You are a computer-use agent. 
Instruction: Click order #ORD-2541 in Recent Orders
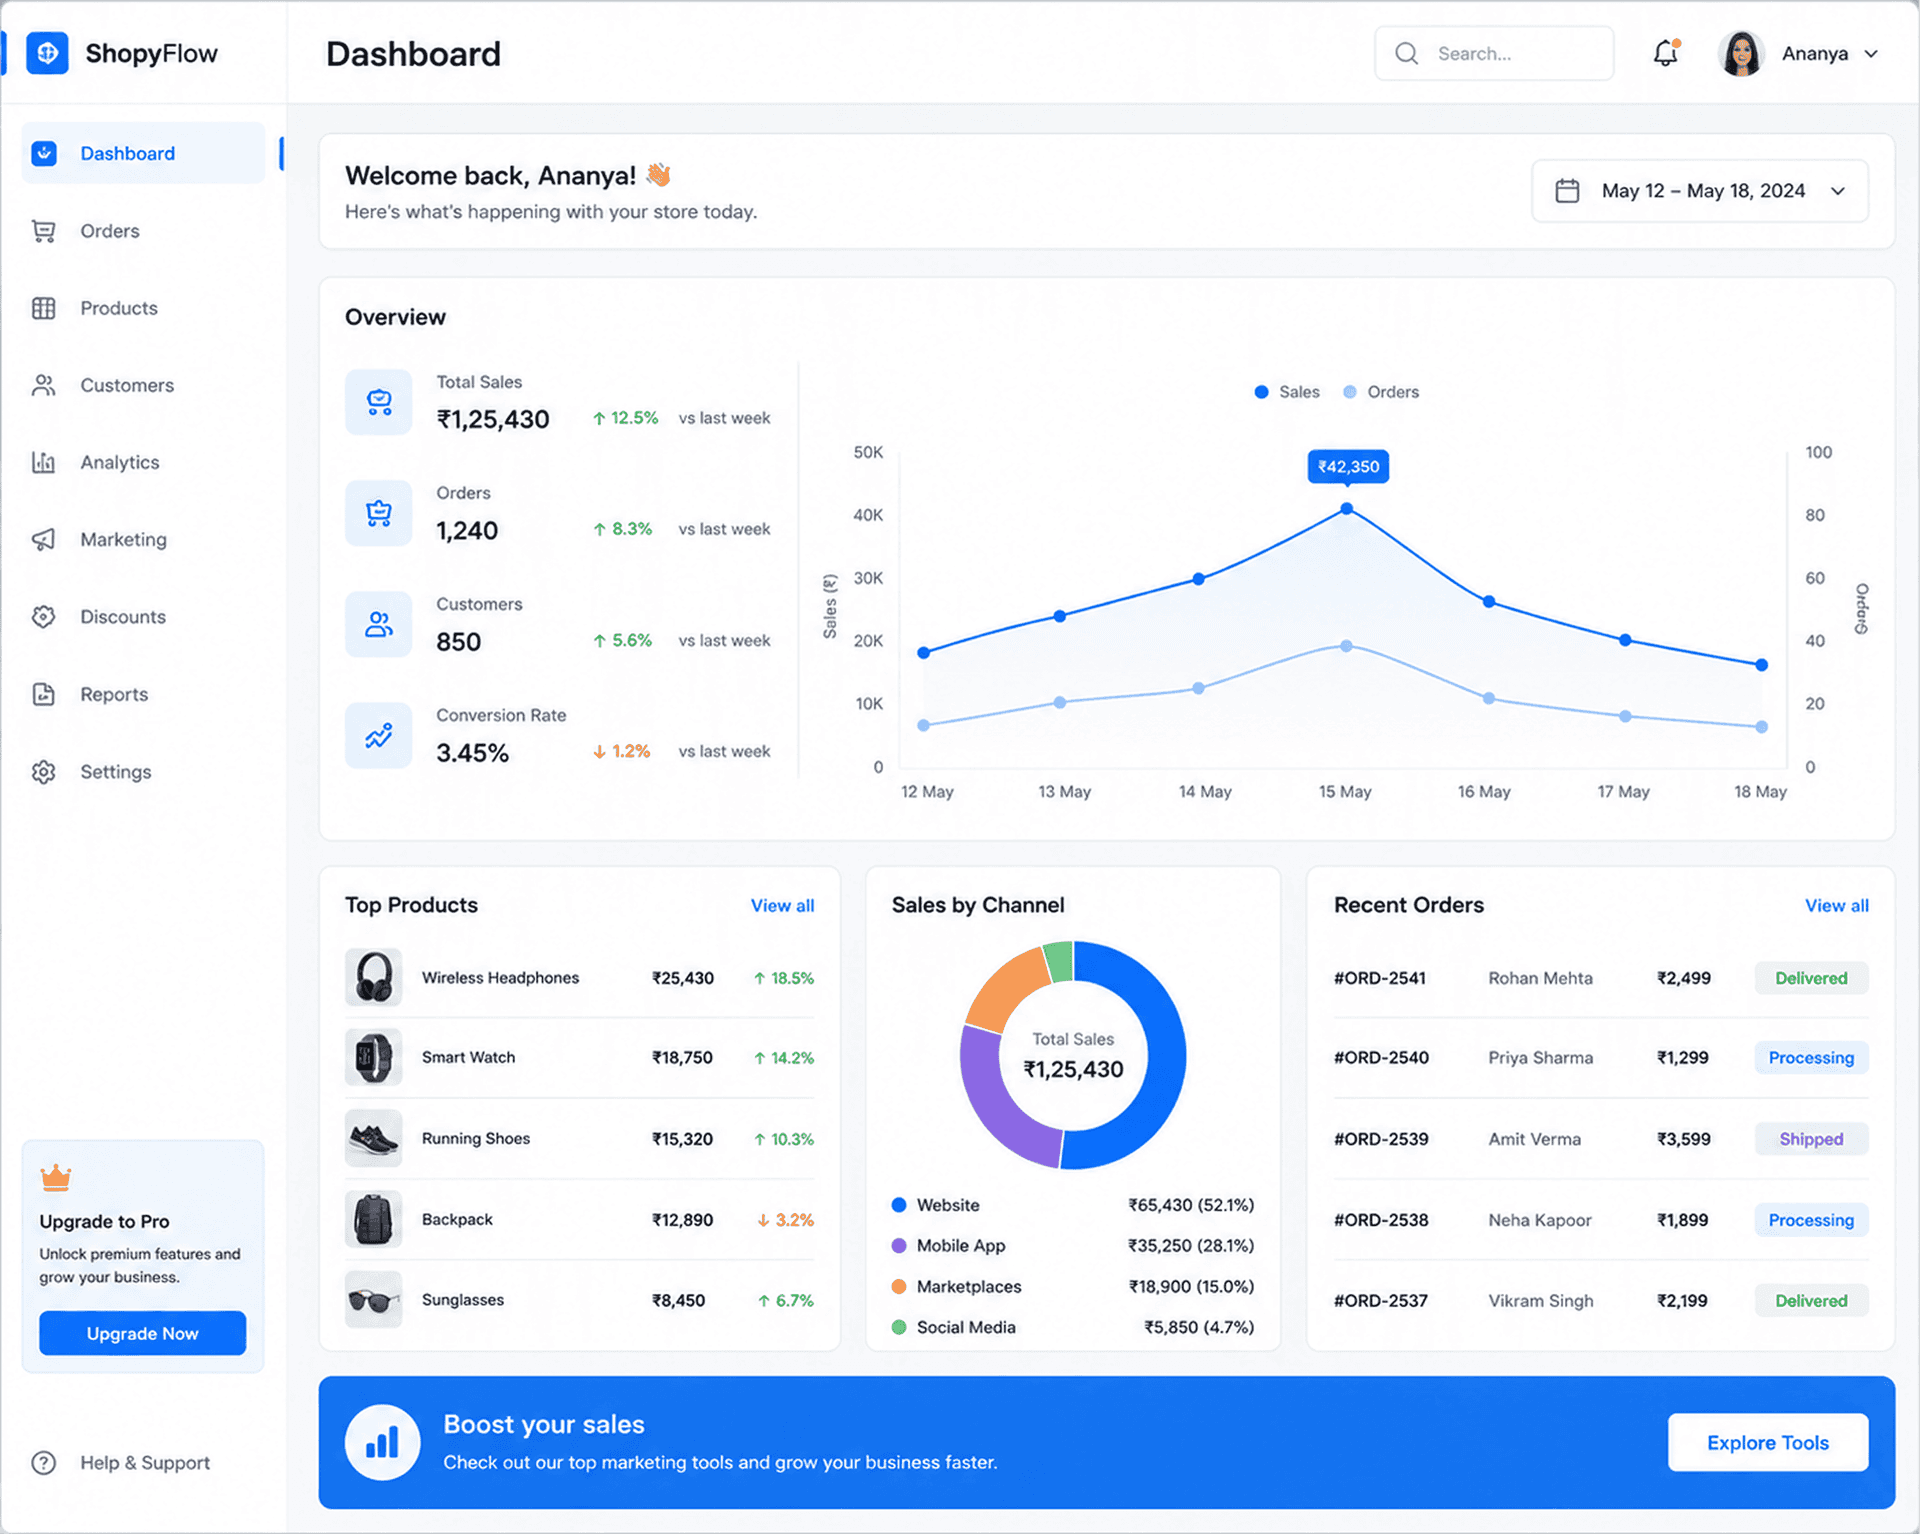(1380, 978)
